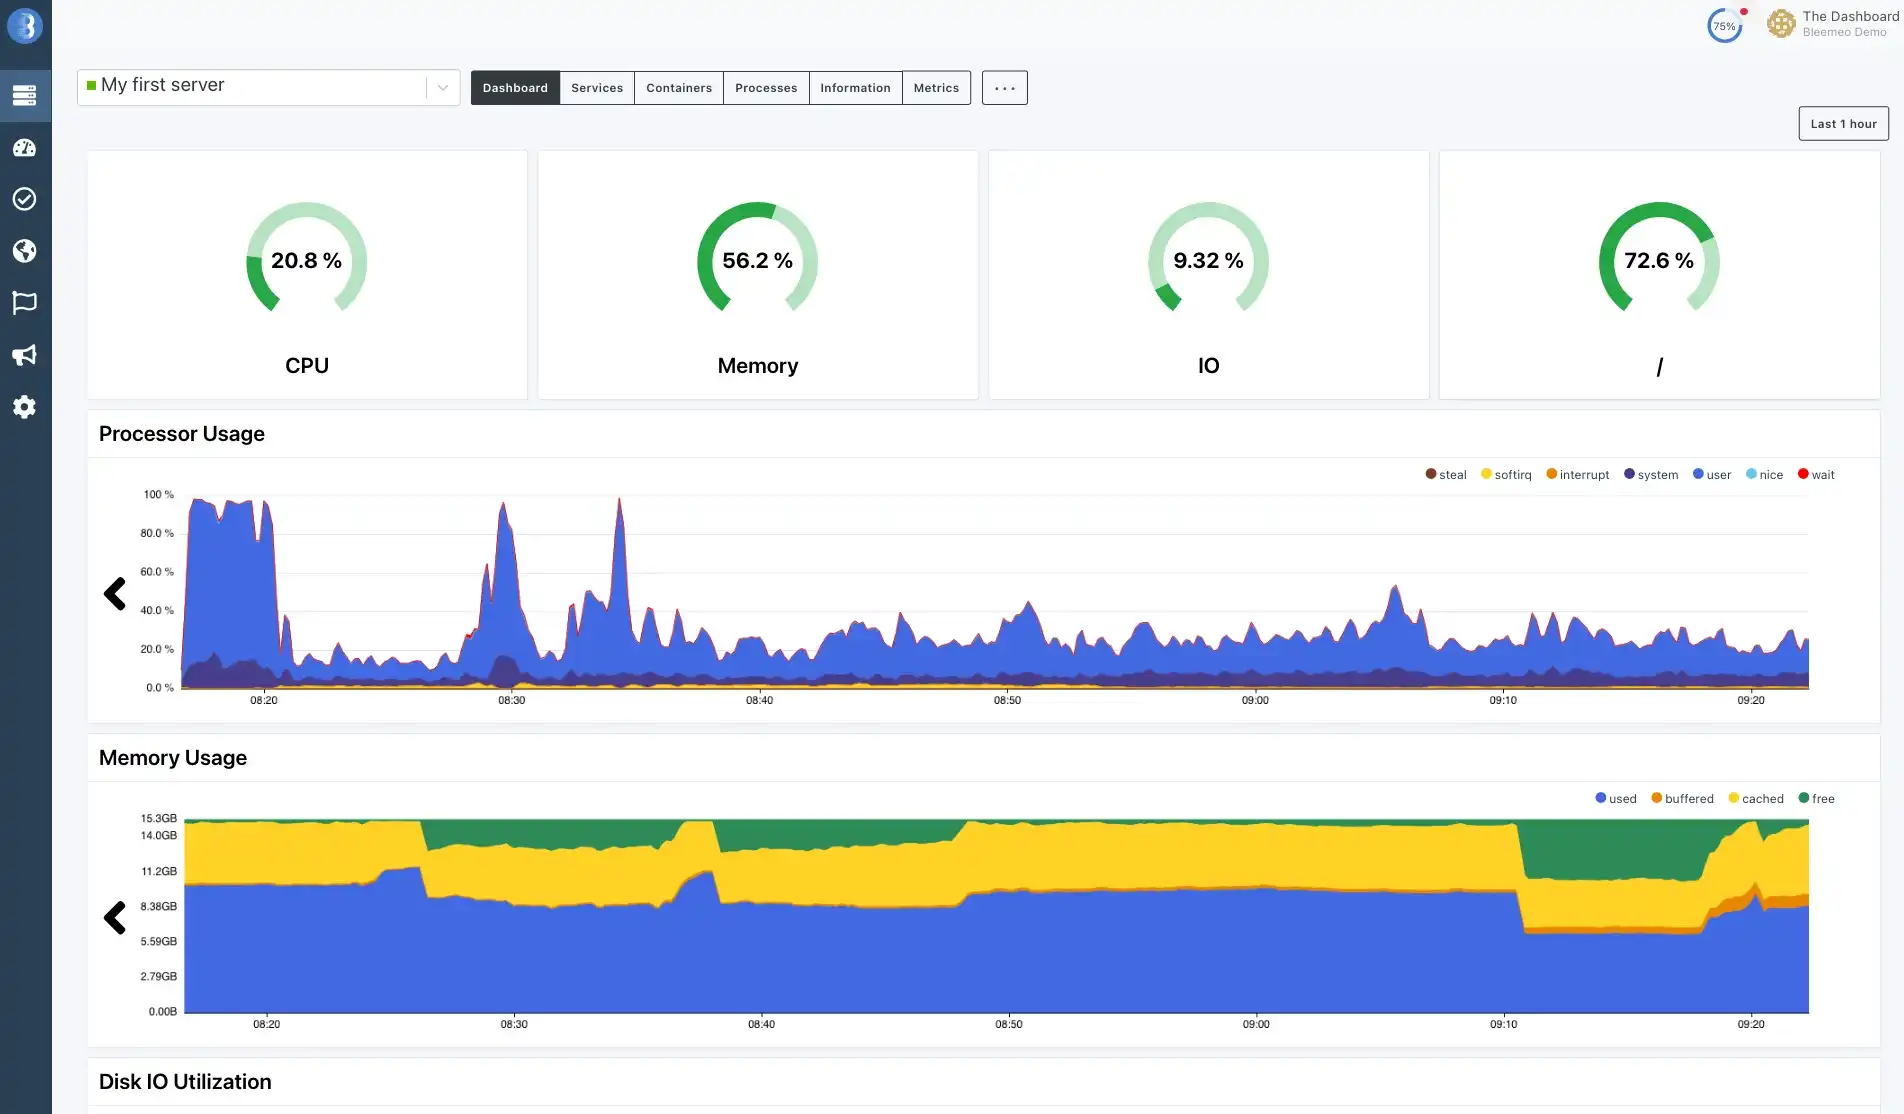The image size is (1904, 1114).
Task: Toggle the buffered memory legend entry
Action: [1682, 799]
